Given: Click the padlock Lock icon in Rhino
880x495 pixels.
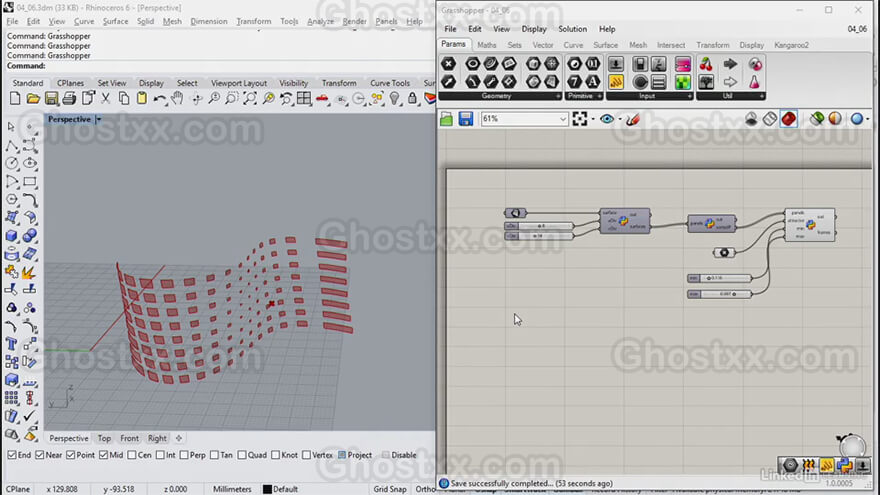Looking at the screenshot, I should pos(412,99).
